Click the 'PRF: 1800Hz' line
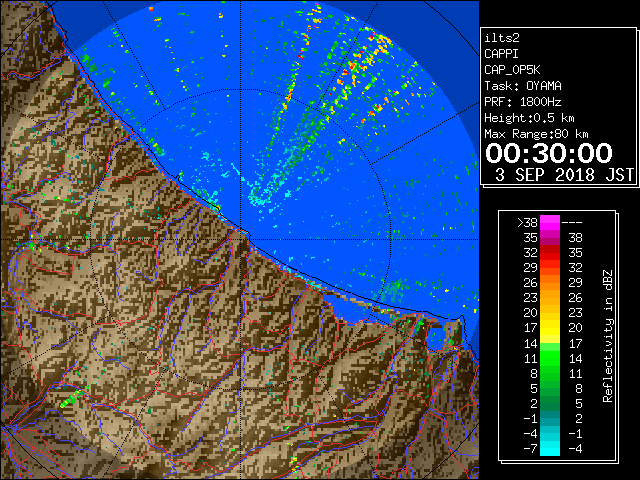The image size is (640, 480). tap(523, 102)
